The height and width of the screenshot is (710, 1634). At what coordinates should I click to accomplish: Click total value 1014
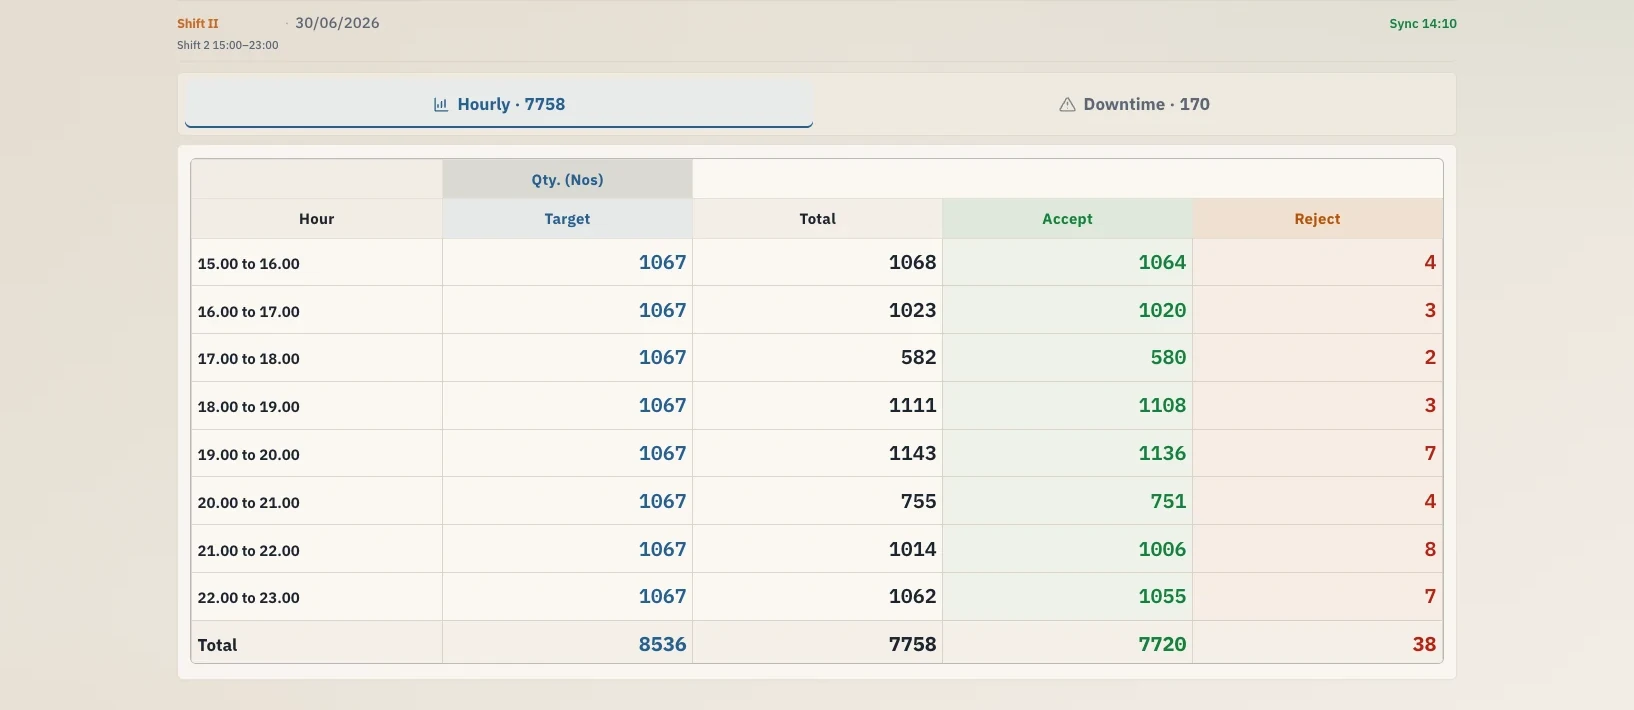[912, 549]
